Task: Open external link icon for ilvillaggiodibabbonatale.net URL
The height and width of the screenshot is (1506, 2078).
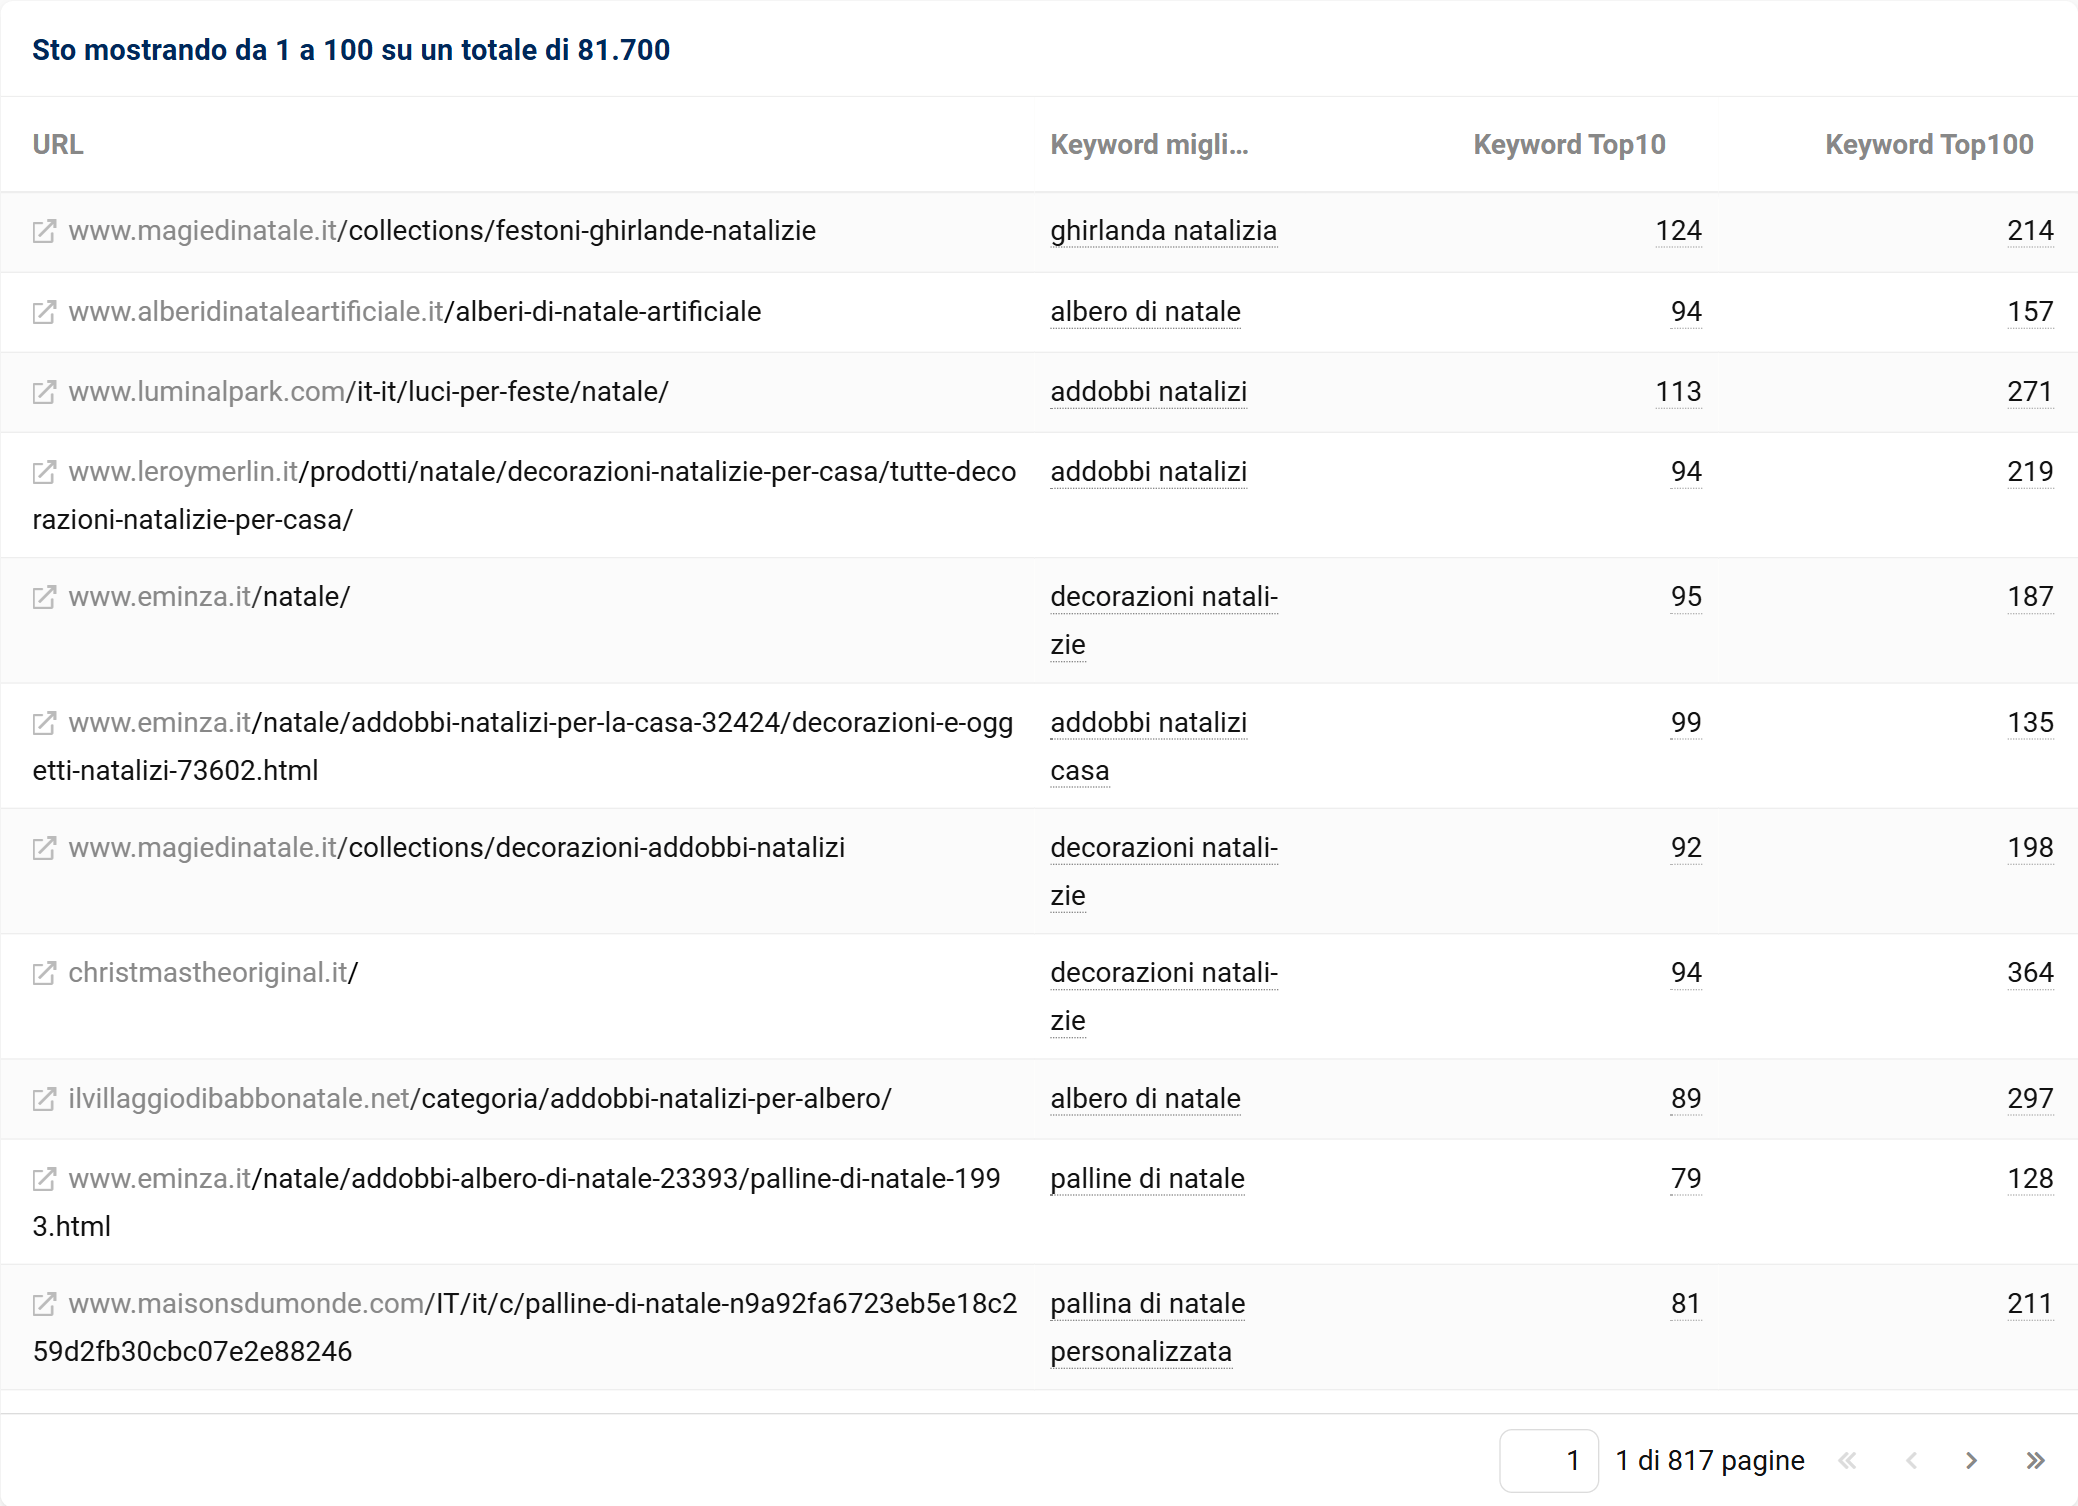Action: (44, 1100)
